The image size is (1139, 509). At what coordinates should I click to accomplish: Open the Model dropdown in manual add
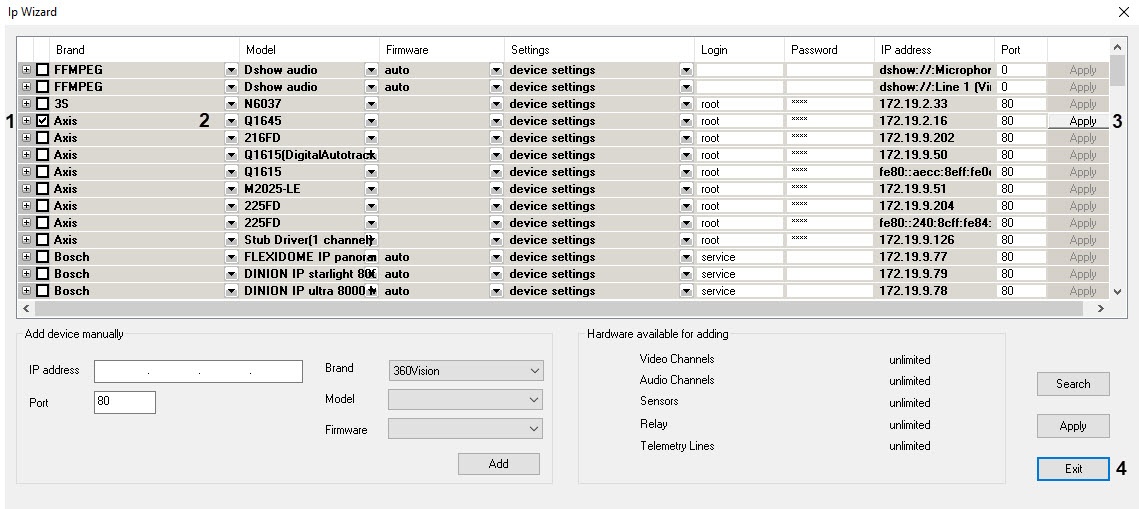click(x=465, y=400)
